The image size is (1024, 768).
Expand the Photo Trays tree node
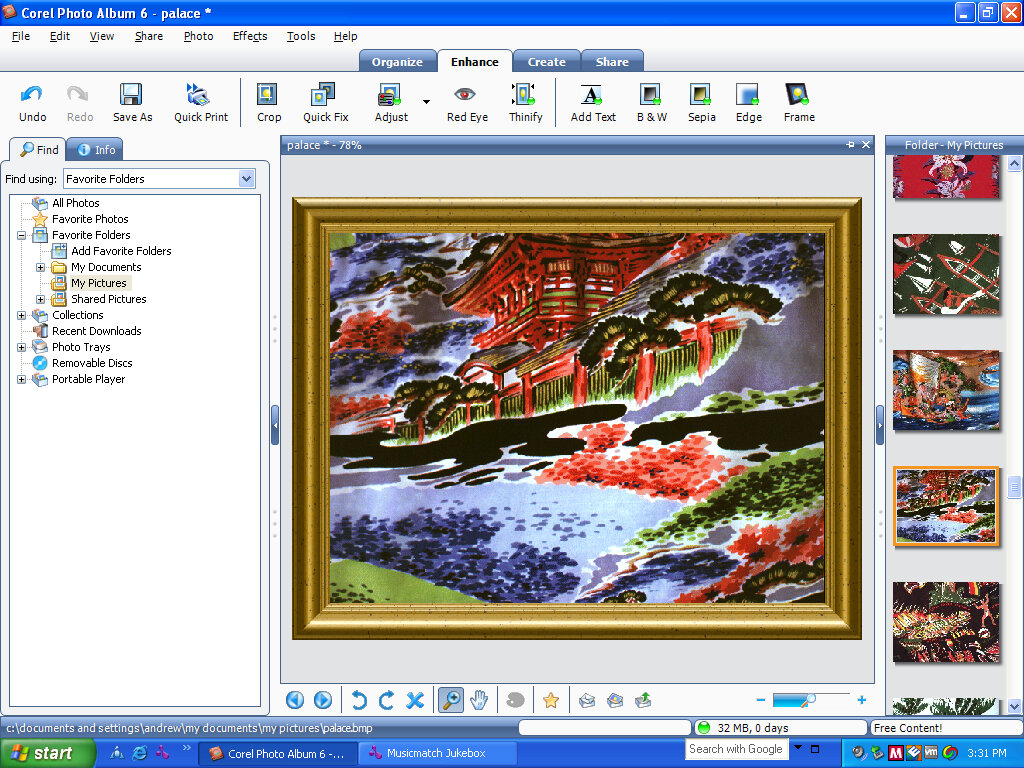point(22,347)
